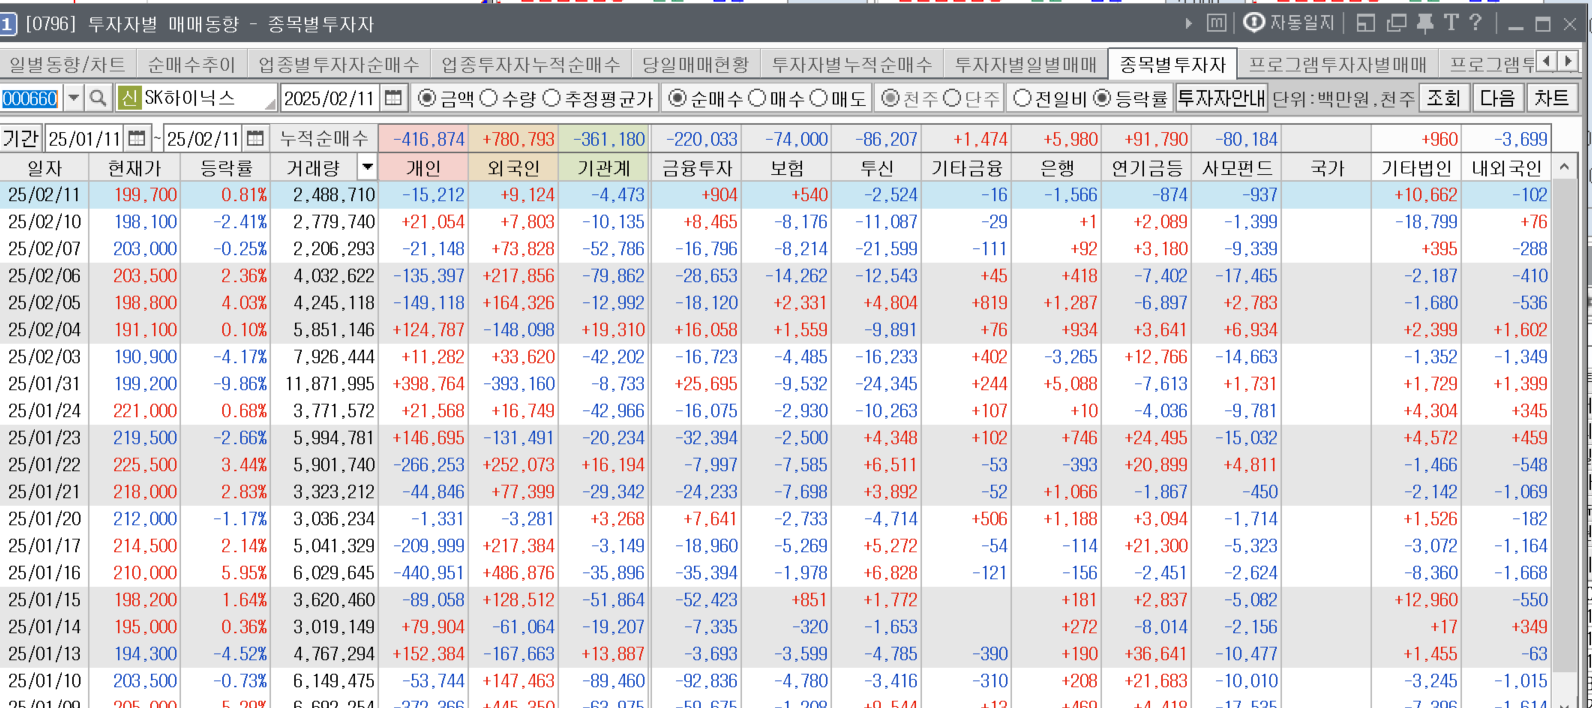Open calendar for period end 25/02/11
This screenshot has height=708, width=1592.
click(256, 139)
